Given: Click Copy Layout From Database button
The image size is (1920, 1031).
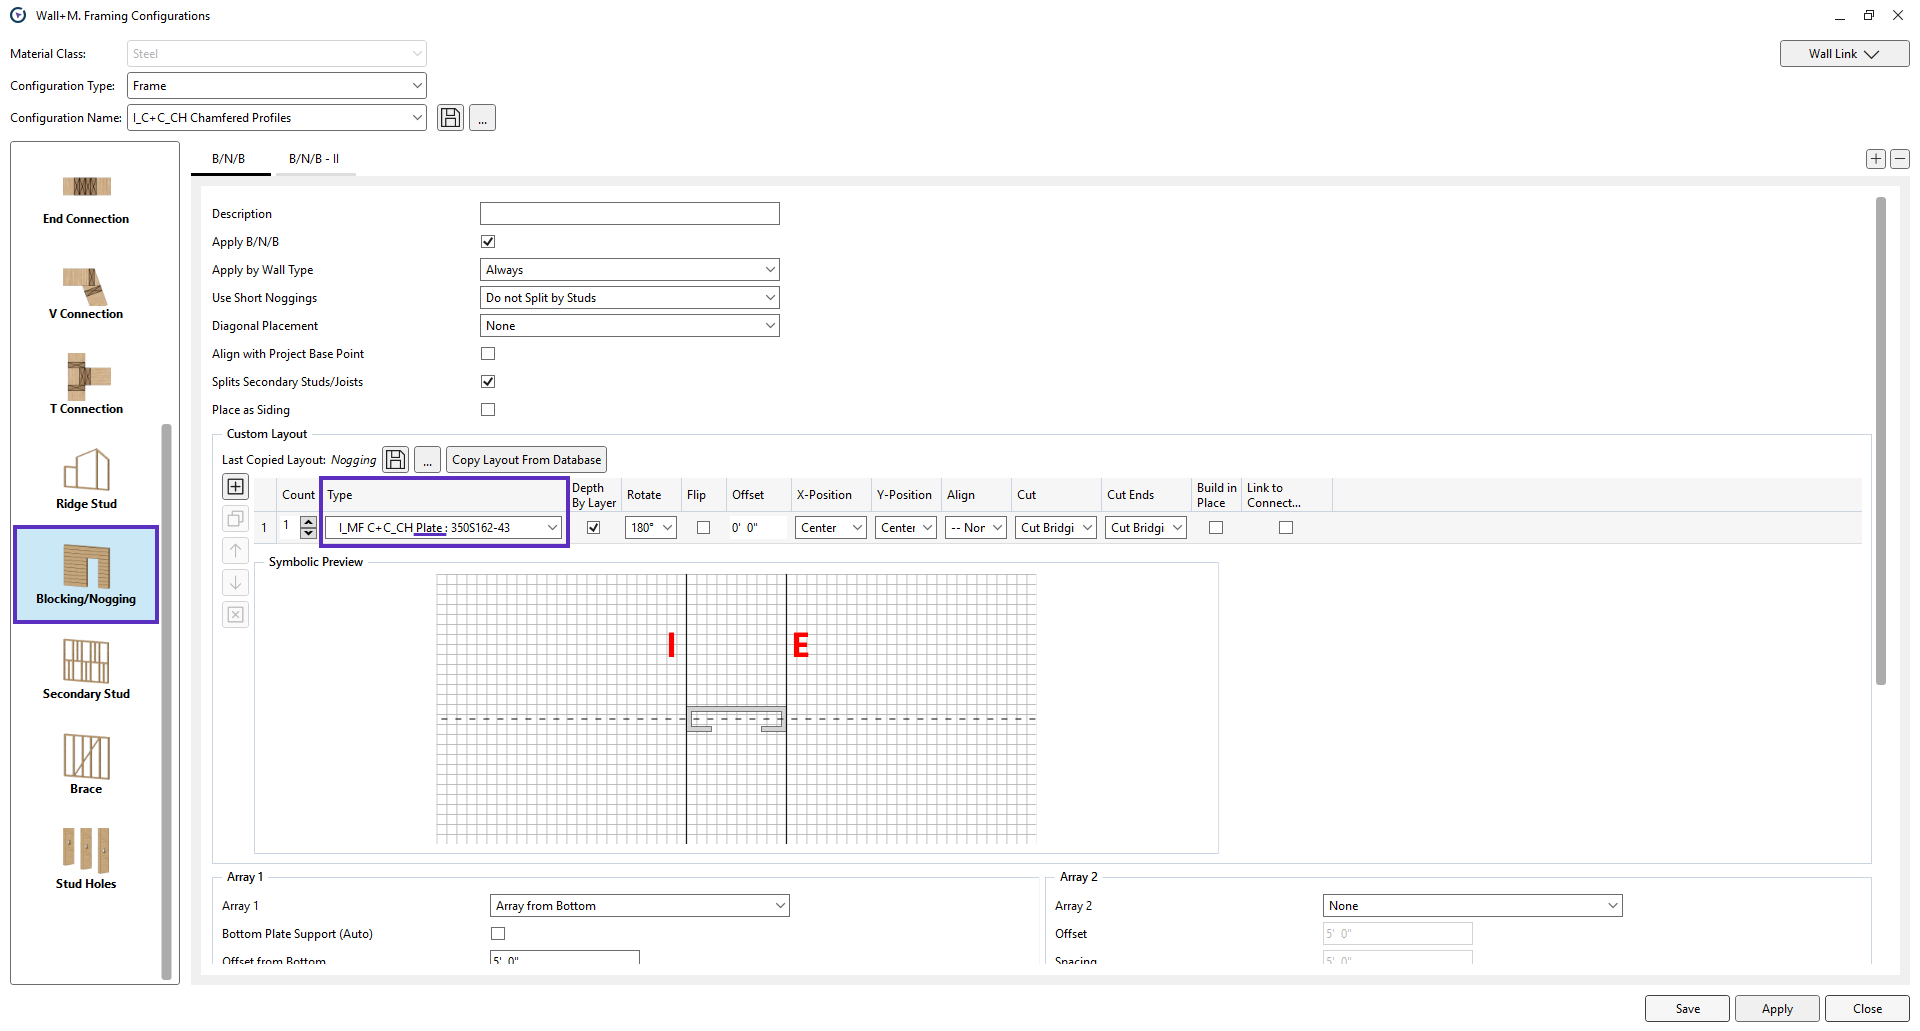Looking at the screenshot, I should [x=526, y=460].
